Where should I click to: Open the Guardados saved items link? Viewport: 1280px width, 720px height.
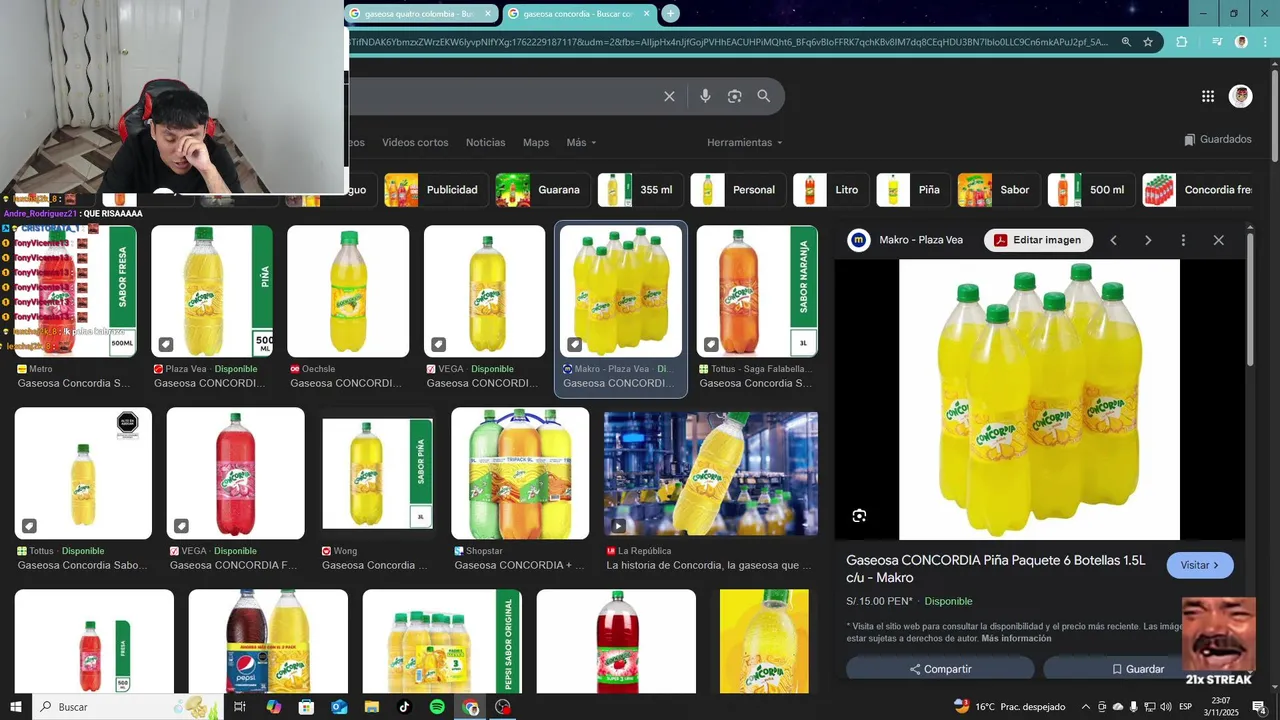tap(1217, 140)
